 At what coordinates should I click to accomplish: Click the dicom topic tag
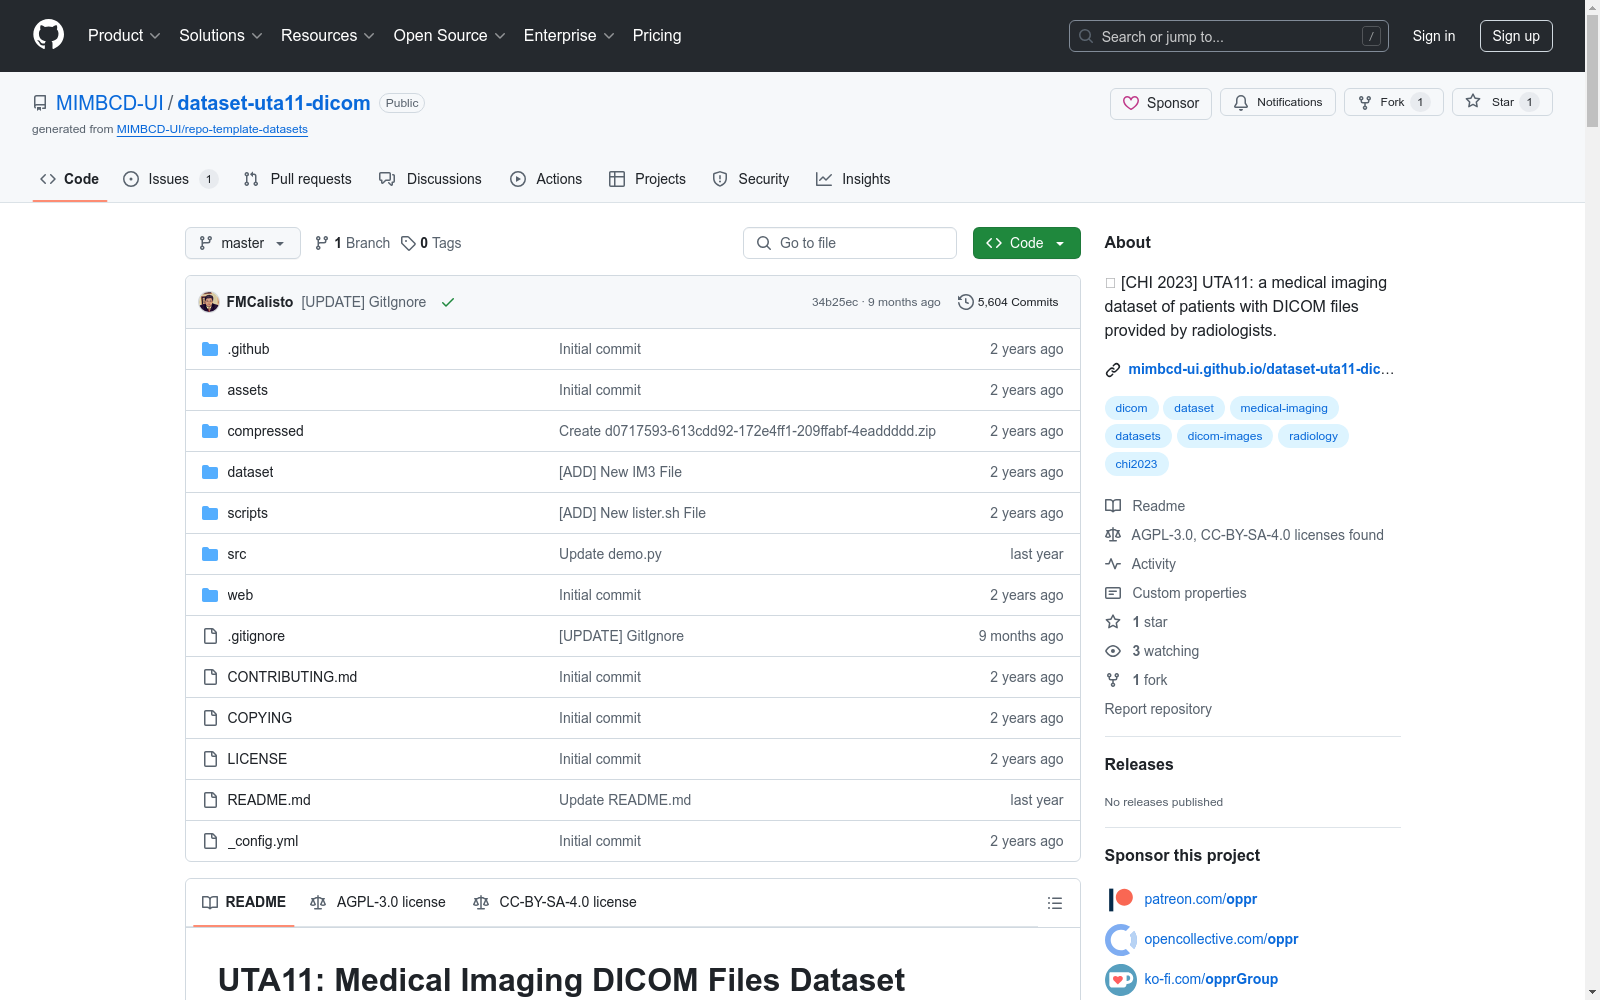[1131, 408]
